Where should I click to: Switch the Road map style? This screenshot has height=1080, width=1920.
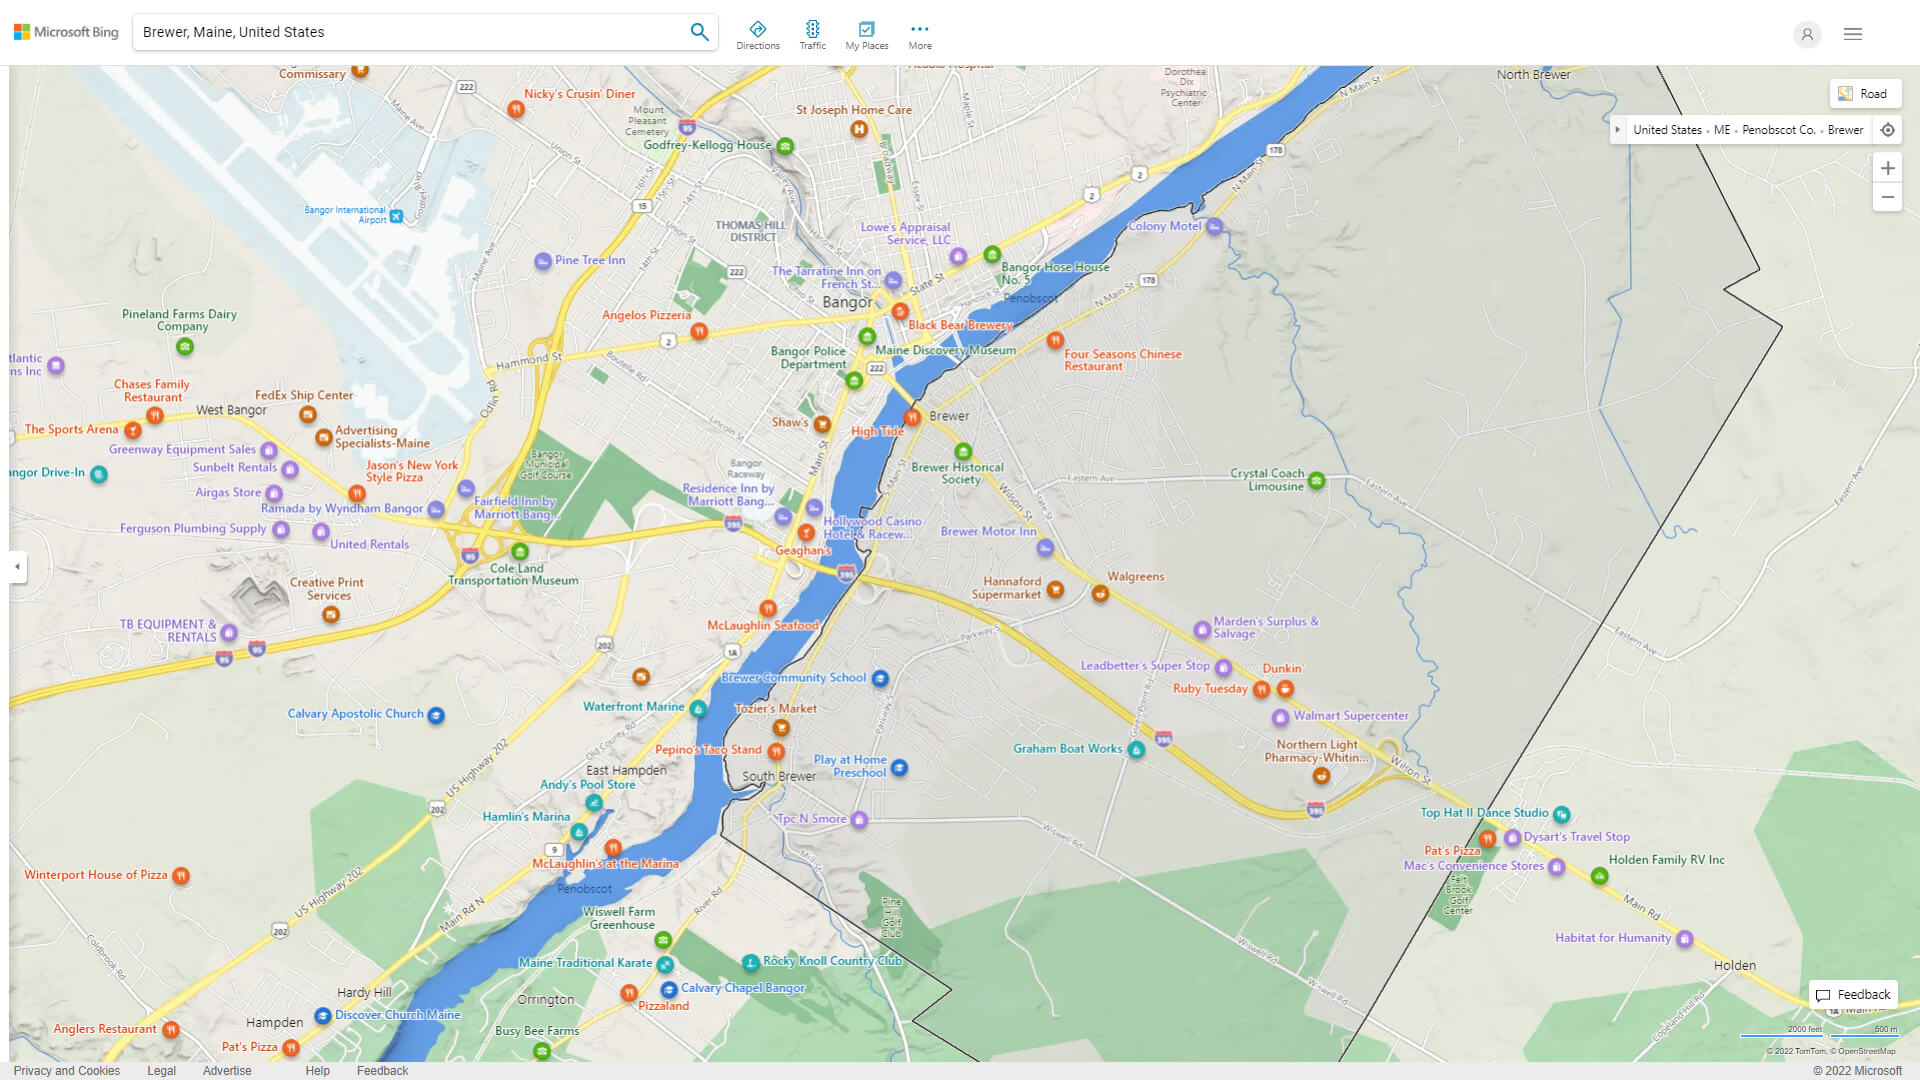1864,94
